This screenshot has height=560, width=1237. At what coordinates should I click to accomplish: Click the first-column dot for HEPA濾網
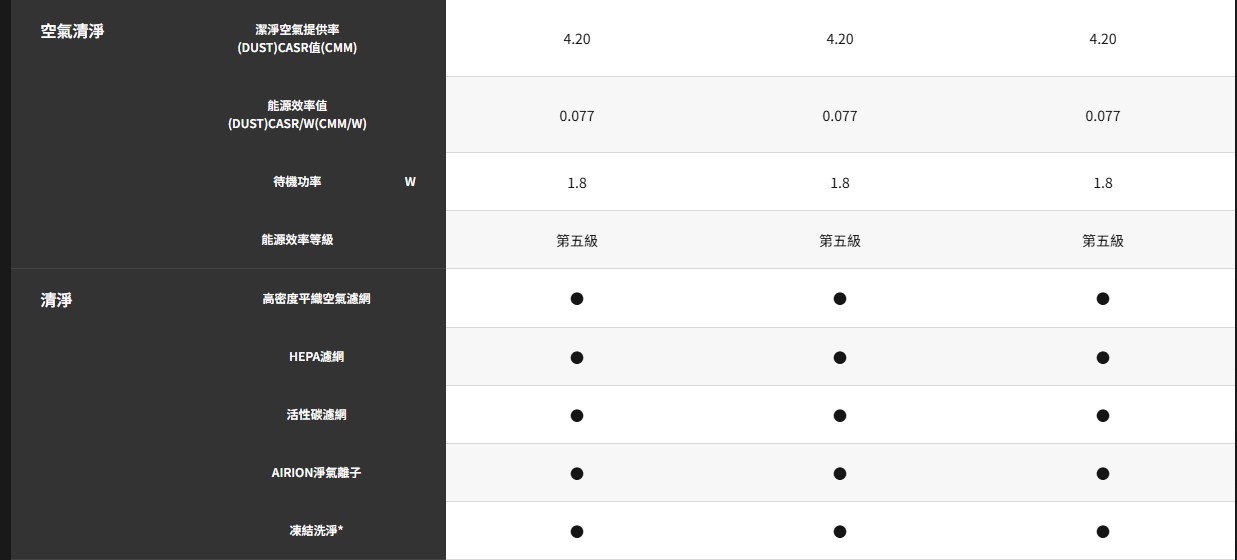coord(577,357)
